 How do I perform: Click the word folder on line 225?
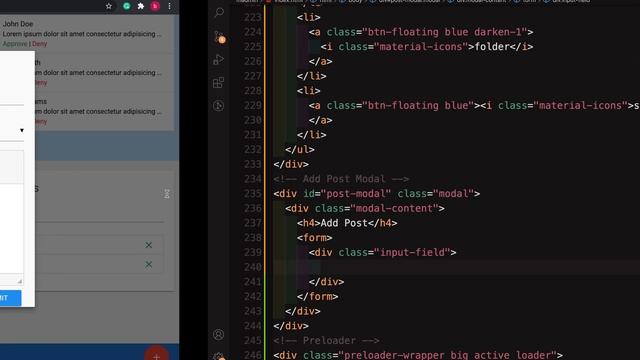[491, 47]
